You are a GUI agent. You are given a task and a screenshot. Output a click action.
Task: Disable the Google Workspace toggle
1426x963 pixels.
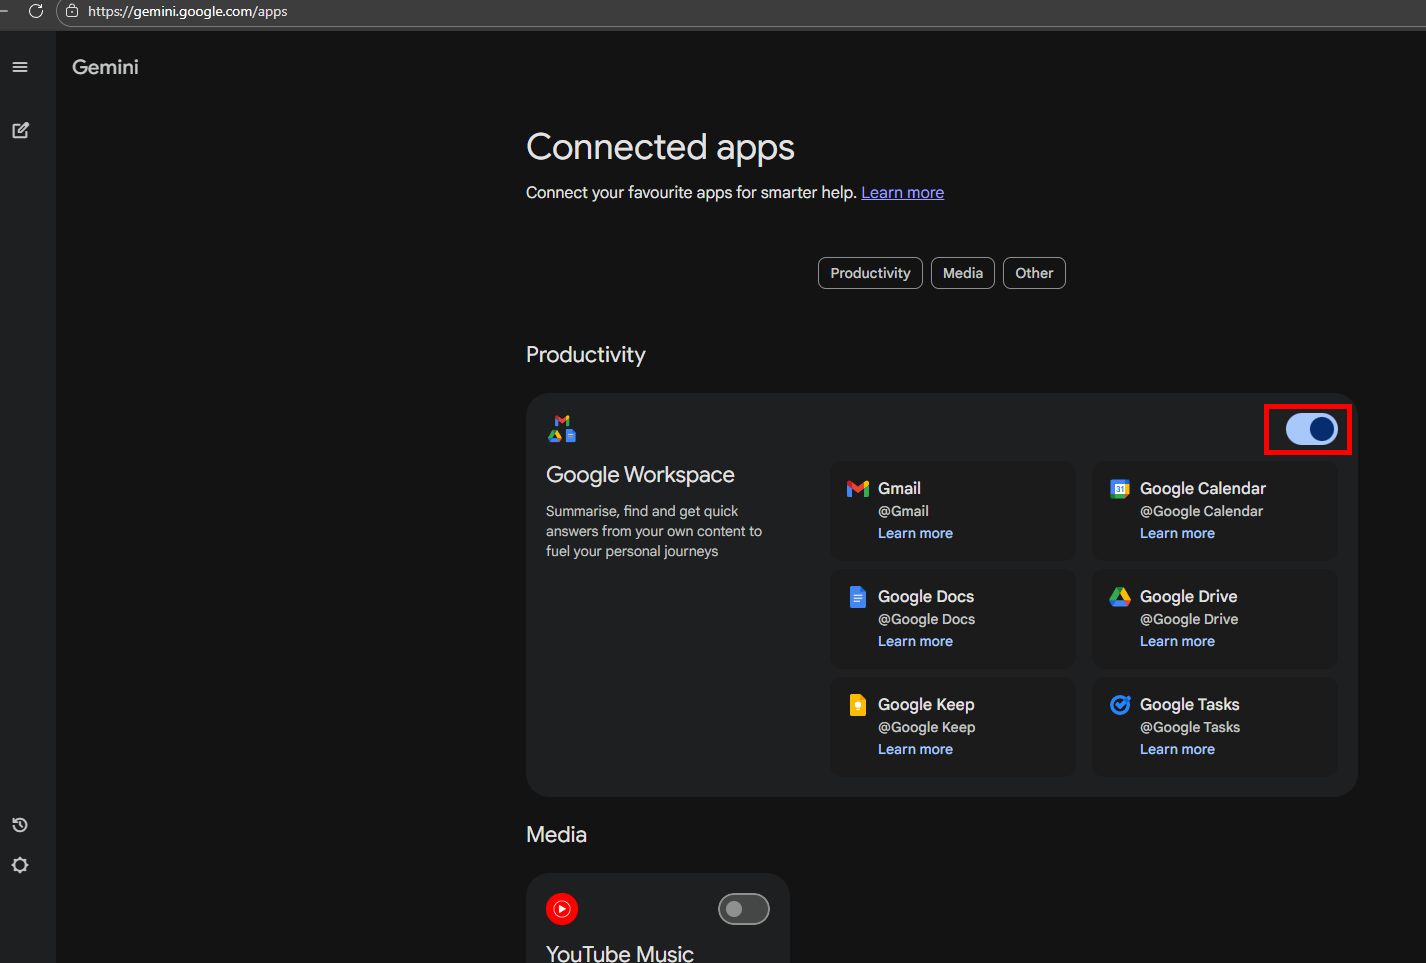[x=1310, y=430]
